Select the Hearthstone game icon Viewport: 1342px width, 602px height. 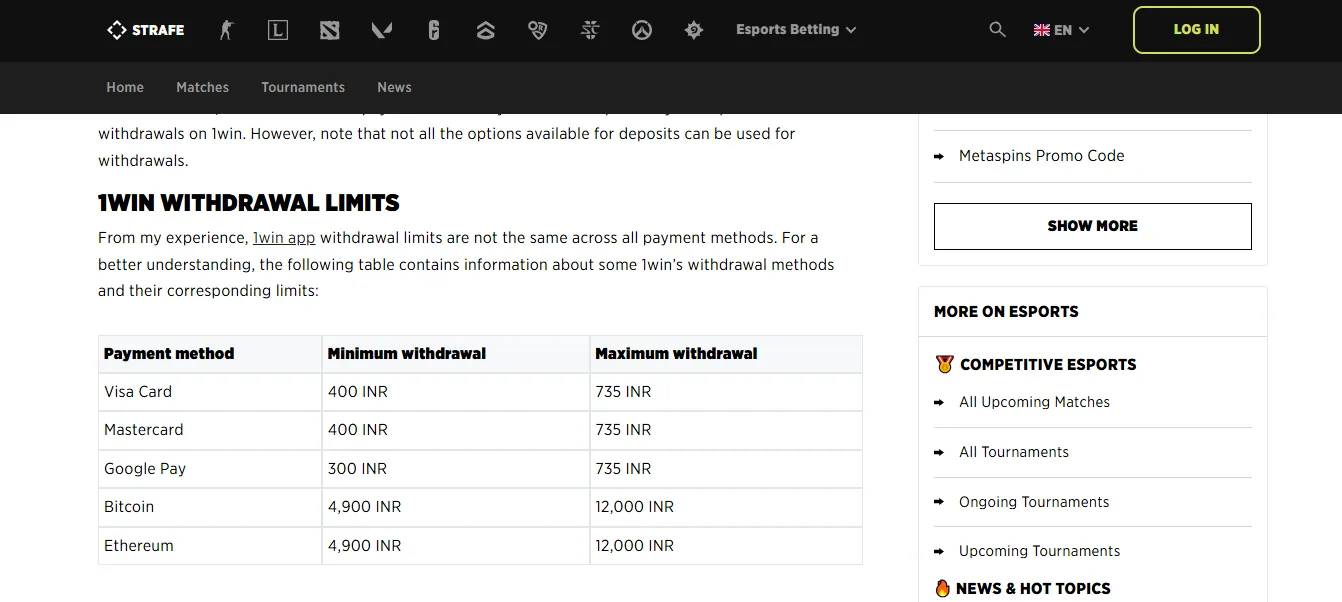pyautogui.click(x=694, y=30)
